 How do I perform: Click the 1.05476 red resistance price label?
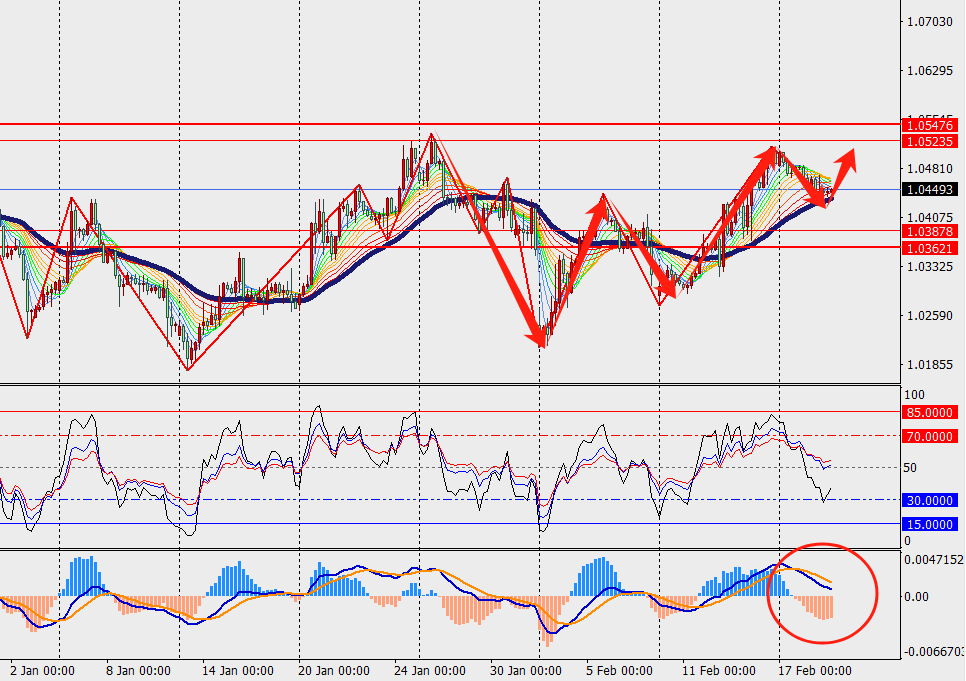930,125
